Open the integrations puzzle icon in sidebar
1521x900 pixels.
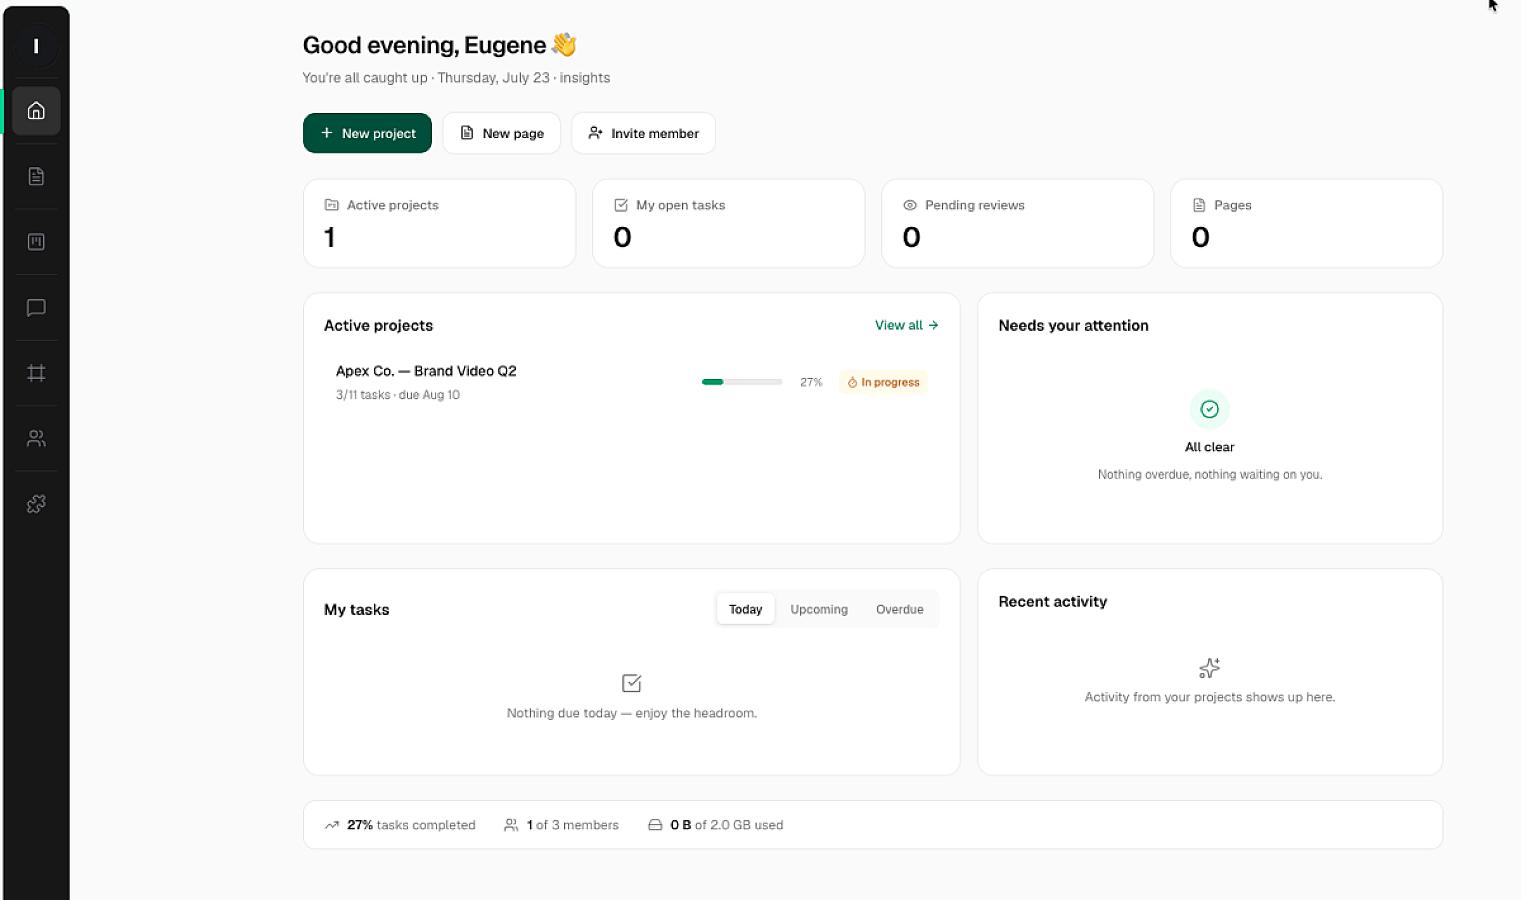36,504
